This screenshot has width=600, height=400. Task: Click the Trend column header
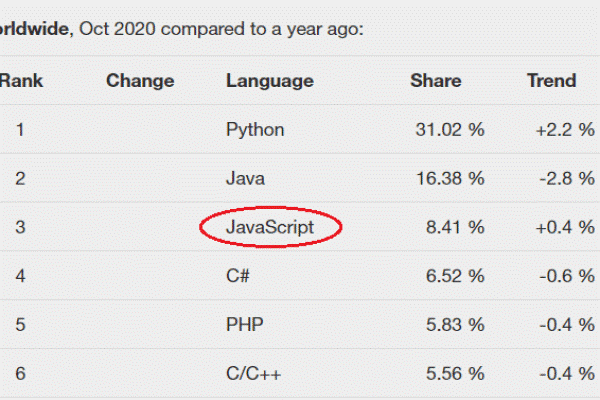[x=552, y=81]
